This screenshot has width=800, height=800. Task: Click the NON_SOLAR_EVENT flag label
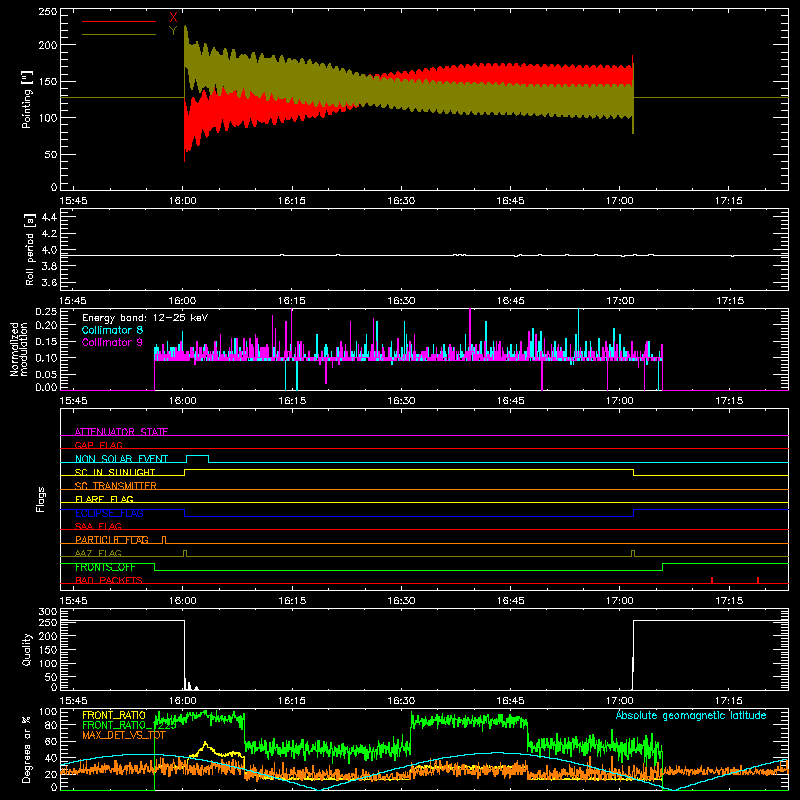[121, 459]
